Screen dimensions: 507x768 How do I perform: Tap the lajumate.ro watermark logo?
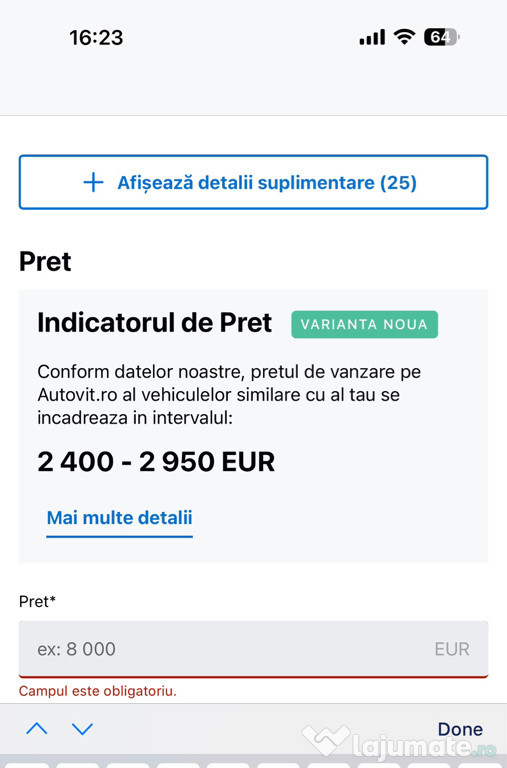click(x=399, y=744)
